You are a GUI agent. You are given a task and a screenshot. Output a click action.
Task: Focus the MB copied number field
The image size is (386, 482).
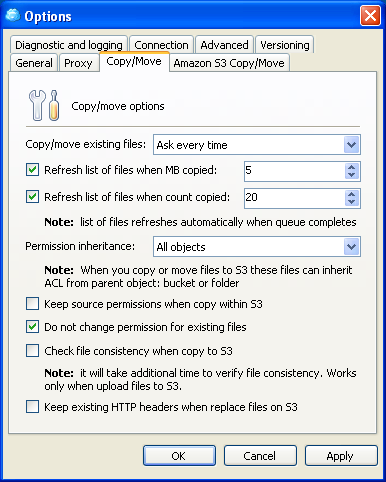(x=294, y=171)
